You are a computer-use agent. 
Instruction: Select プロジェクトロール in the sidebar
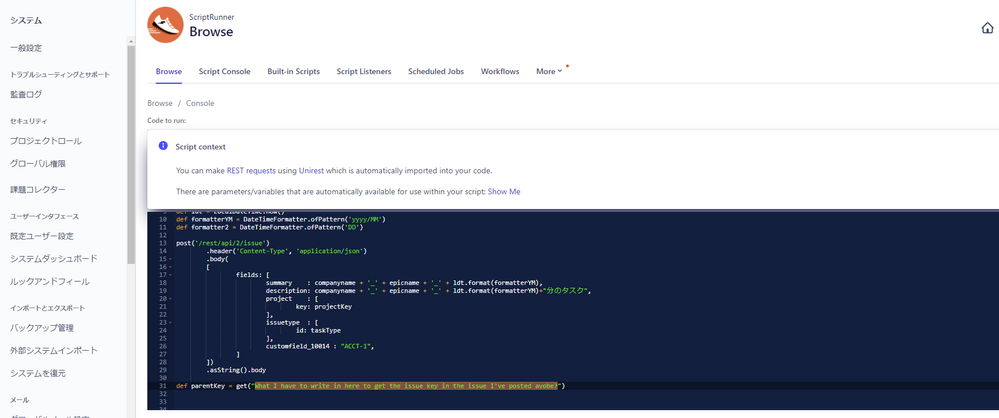(46, 141)
